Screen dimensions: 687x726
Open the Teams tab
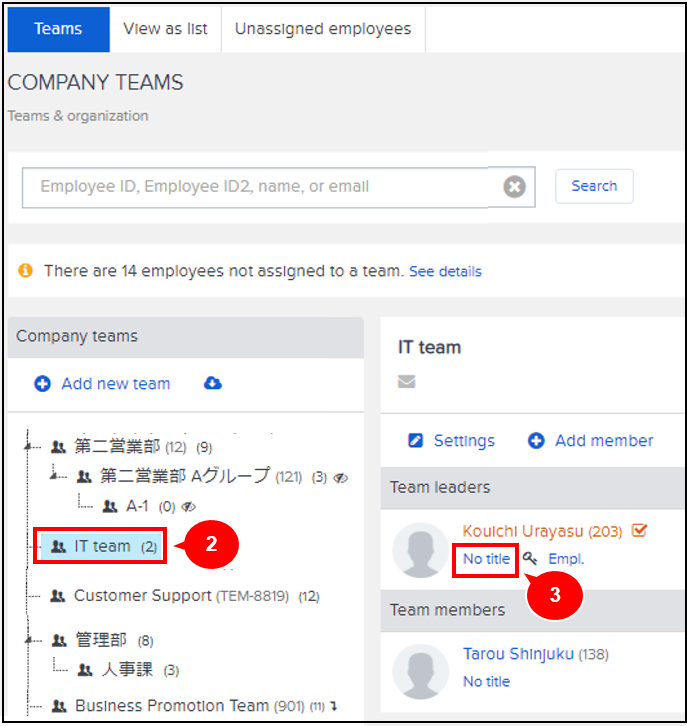coord(58,29)
